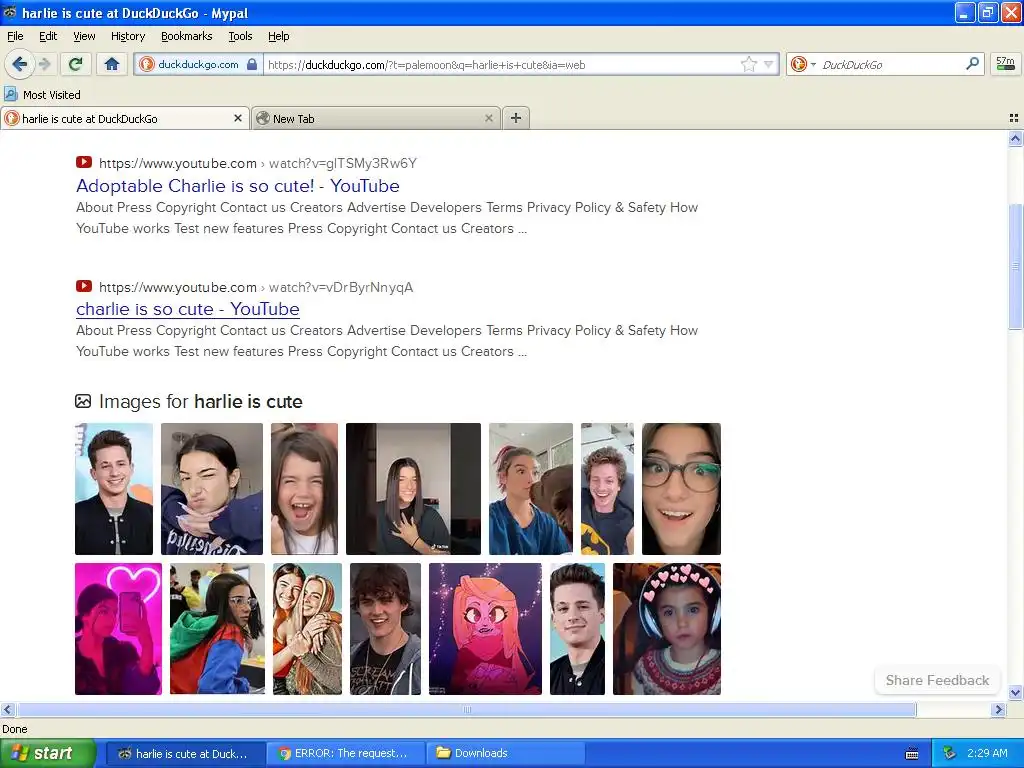Image resolution: width=1024 pixels, height=768 pixels.
Task: Close the 'harlie is cute' tab
Action: (x=238, y=118)
